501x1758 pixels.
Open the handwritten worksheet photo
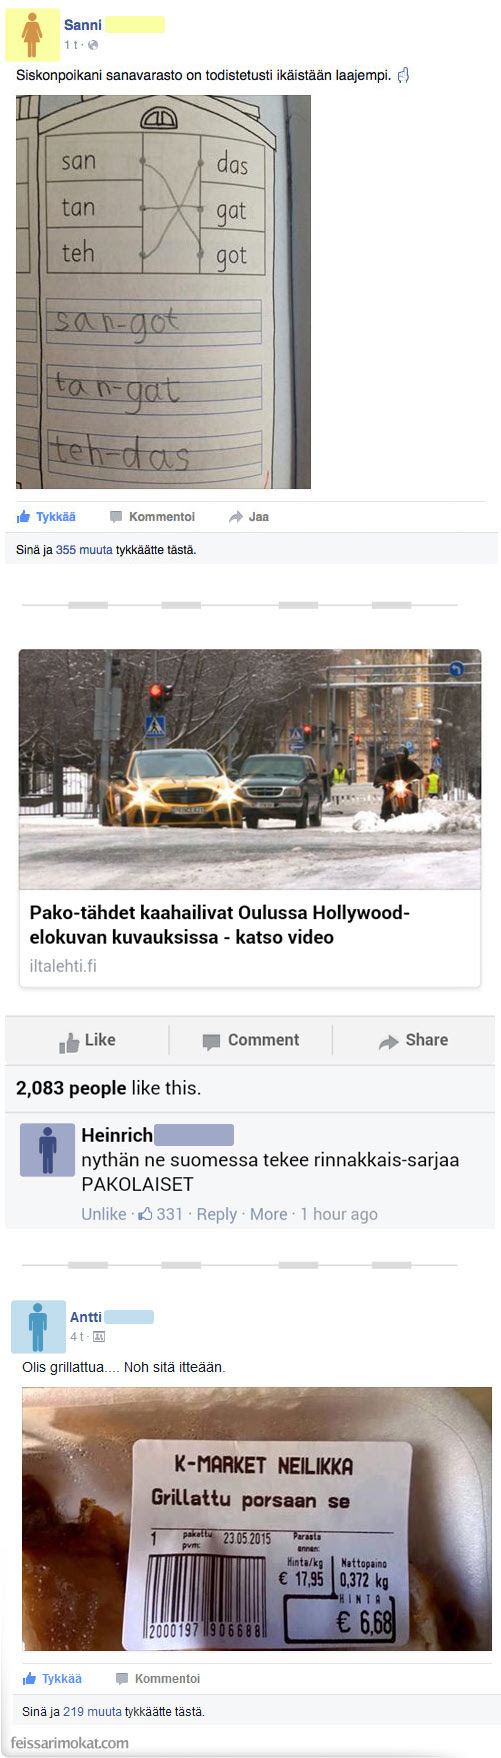click(x=164, y=292)
